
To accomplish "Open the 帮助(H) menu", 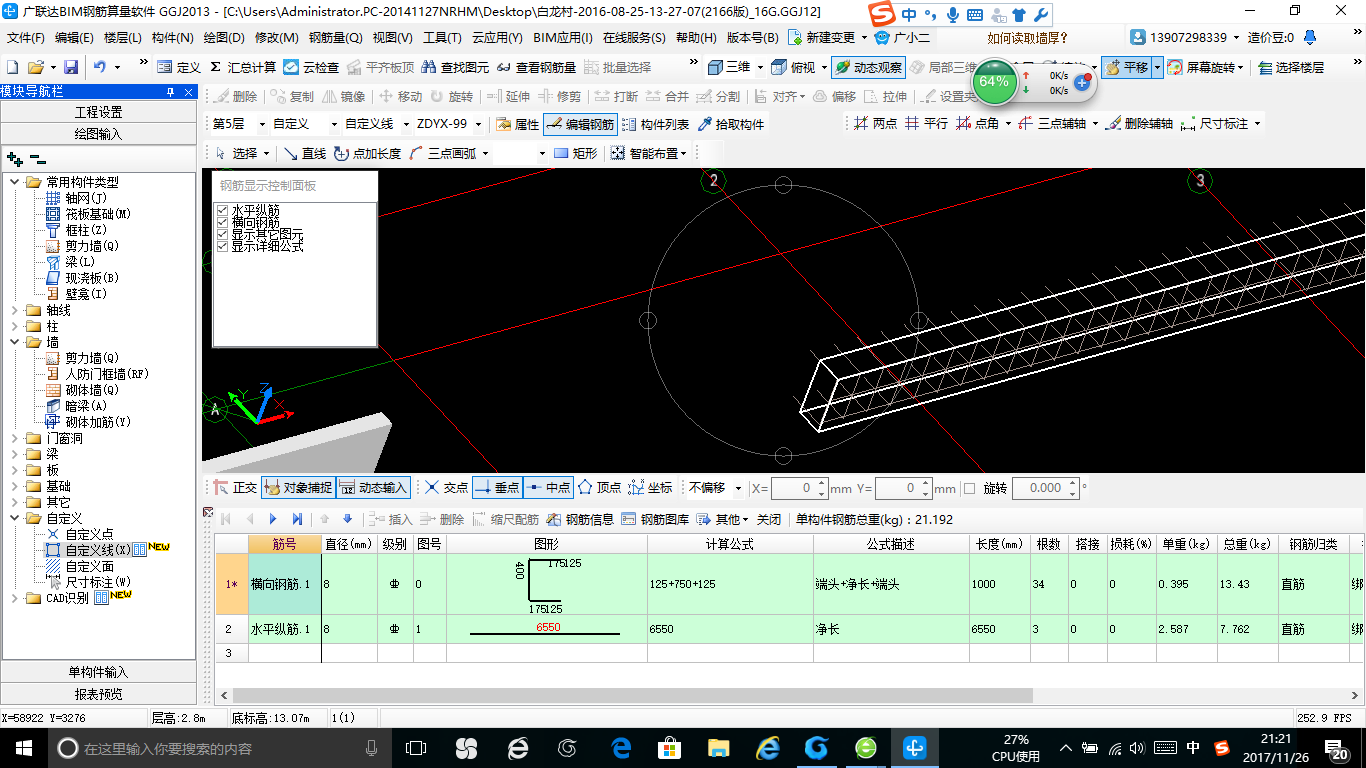I will point(696,38).
